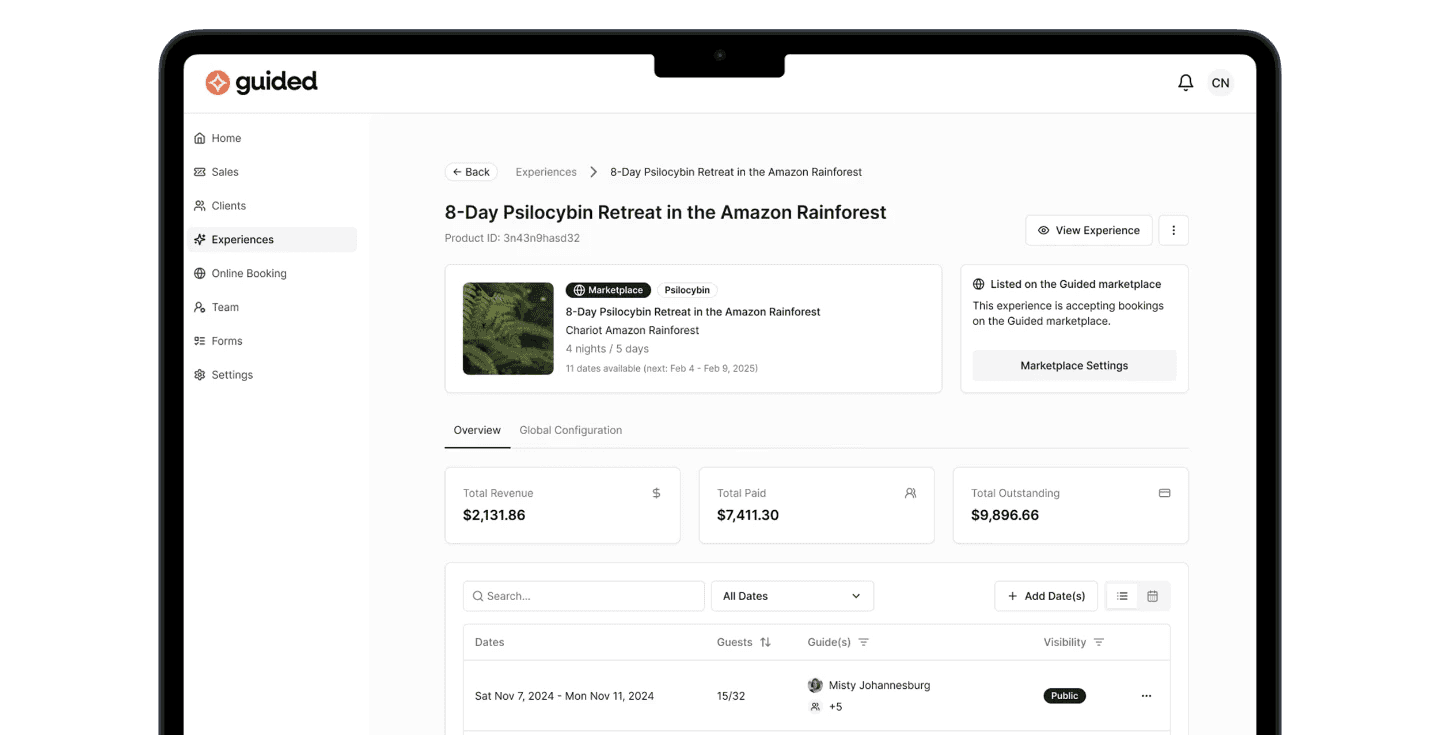Click the 15/32 guests value

click(x=731, y=696)
